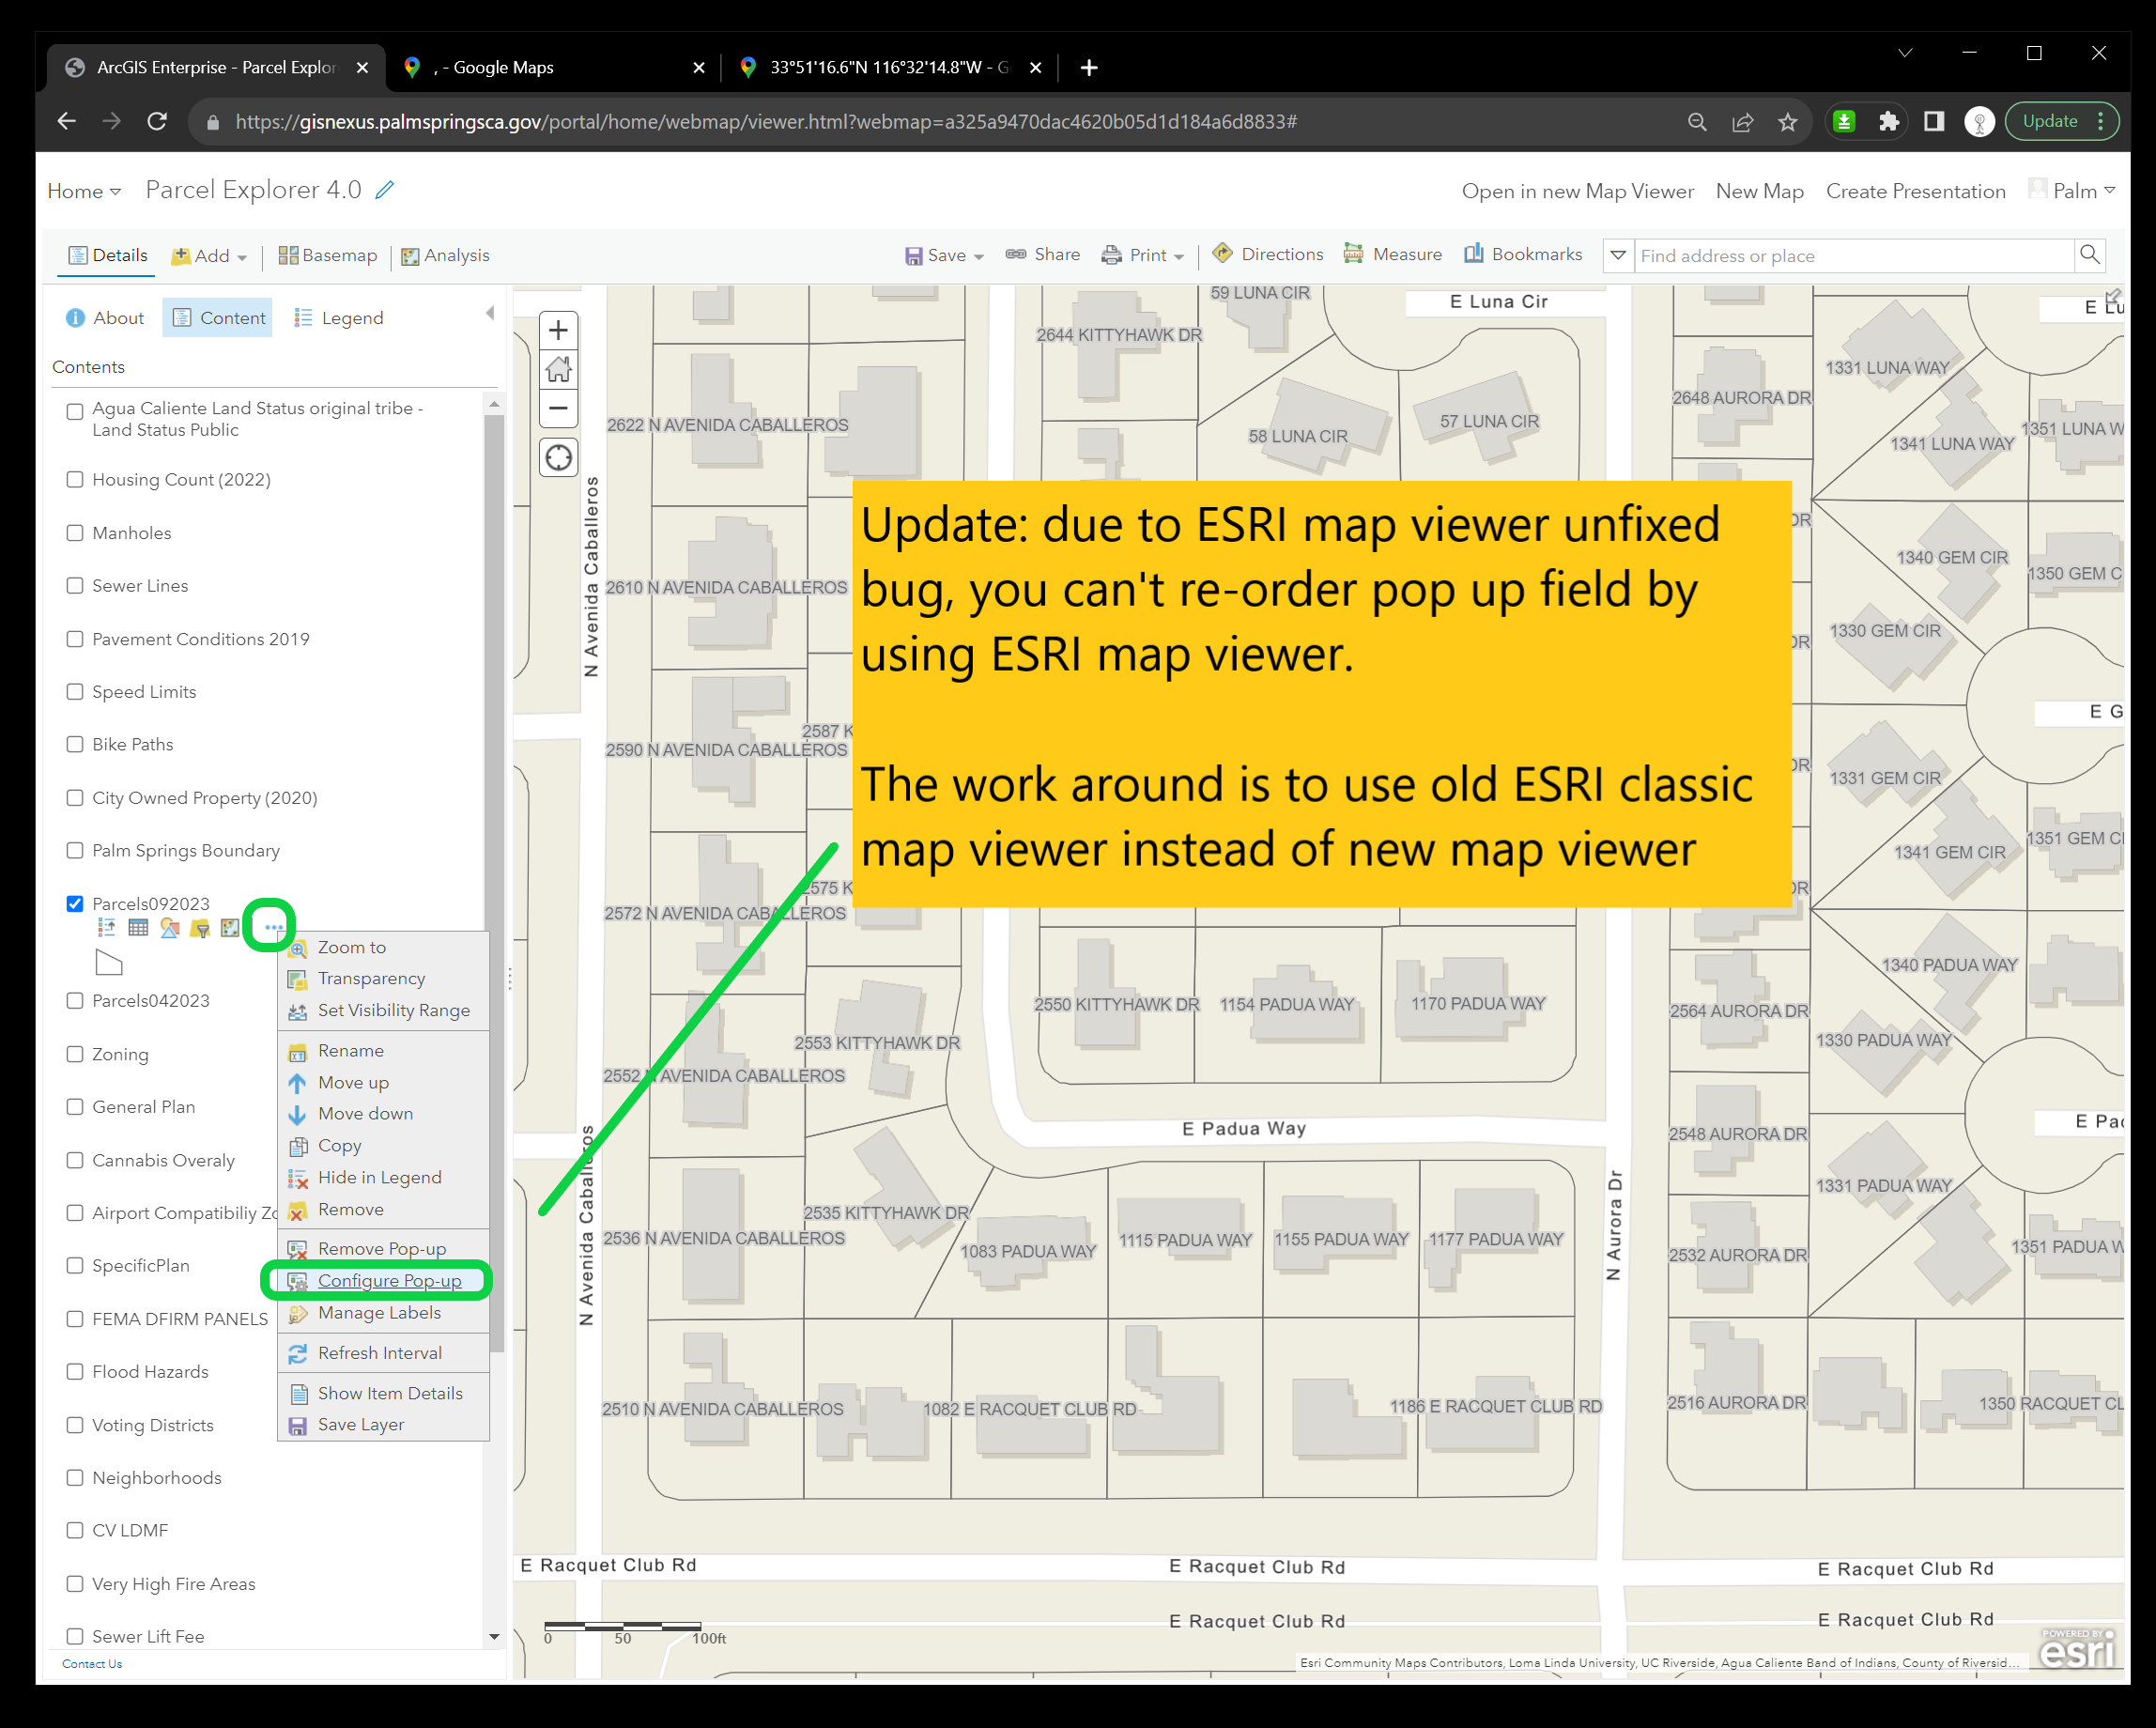Enable the Manholes layer
This screenshot has width=2156, height=1728.
pos(74,532)
